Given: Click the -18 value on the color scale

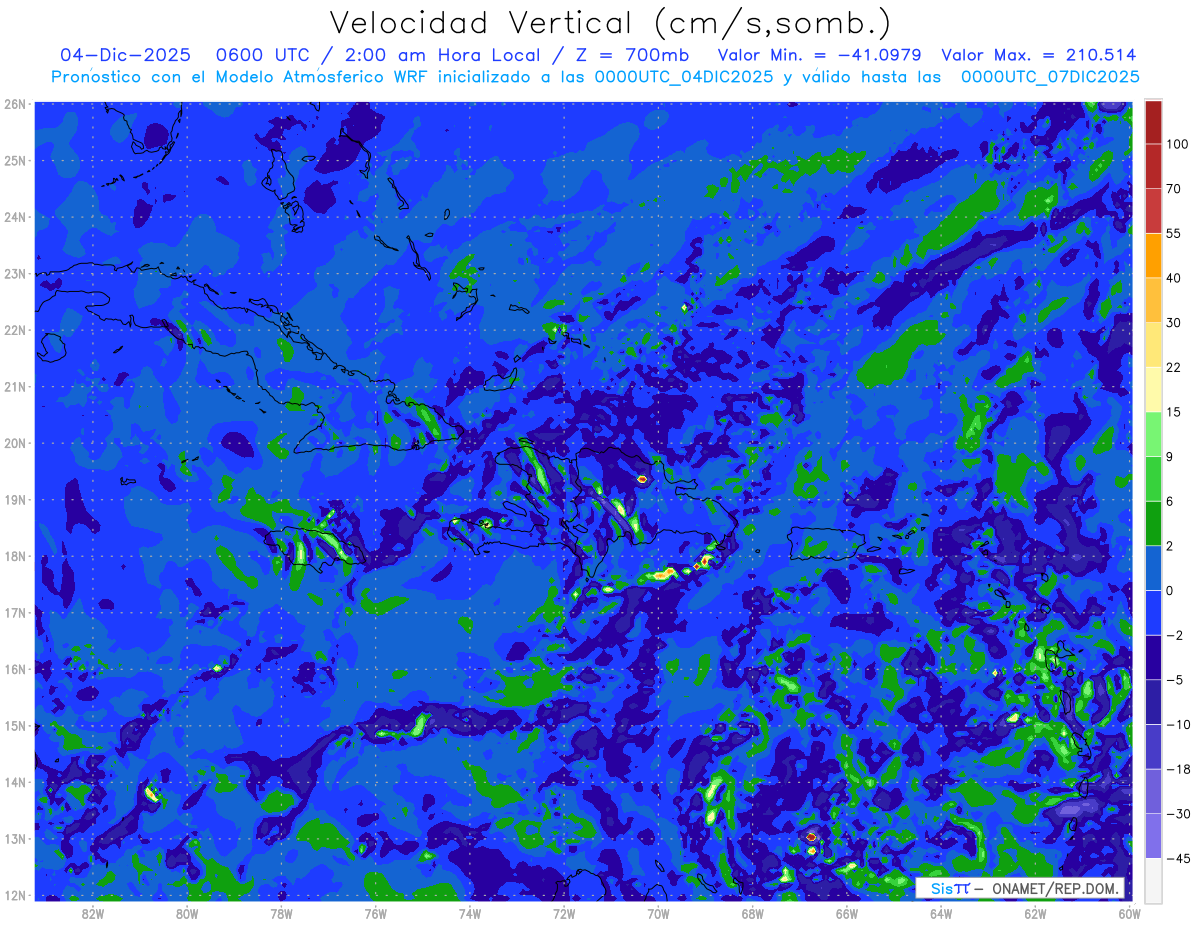Looking at the screenshot, I should [x=1178, y=770].
